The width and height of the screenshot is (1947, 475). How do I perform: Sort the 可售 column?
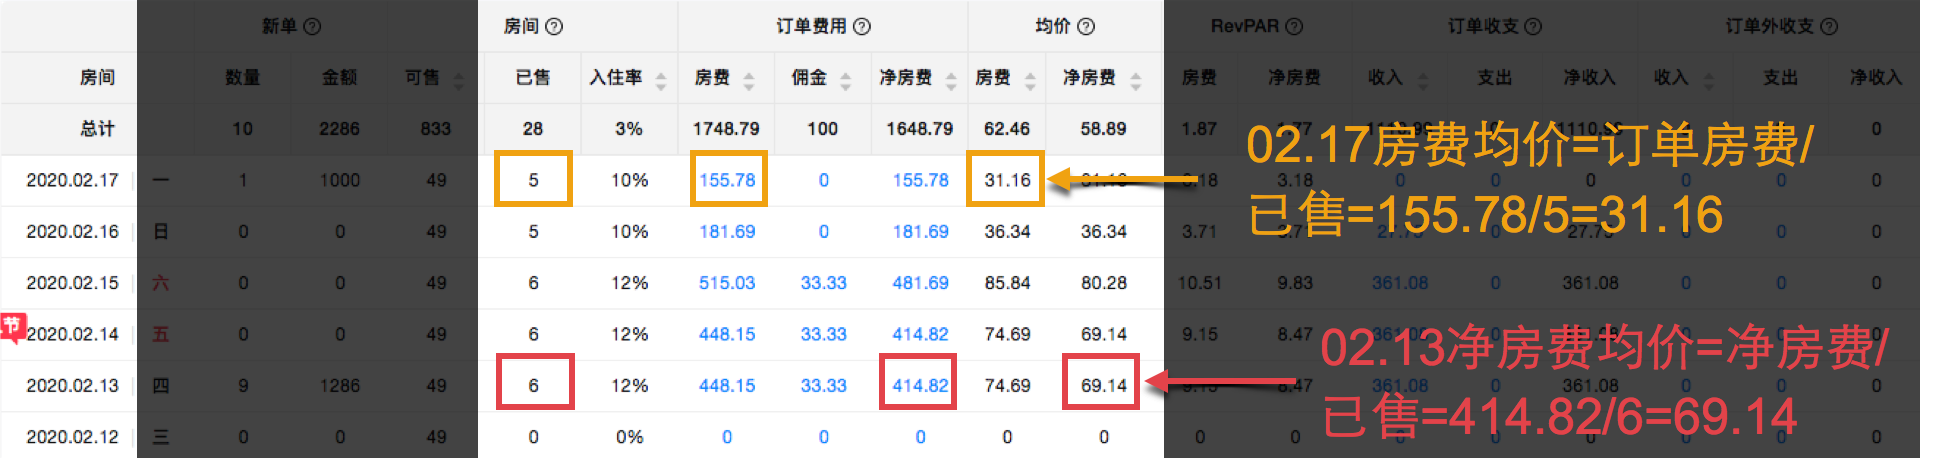point(458,80)
